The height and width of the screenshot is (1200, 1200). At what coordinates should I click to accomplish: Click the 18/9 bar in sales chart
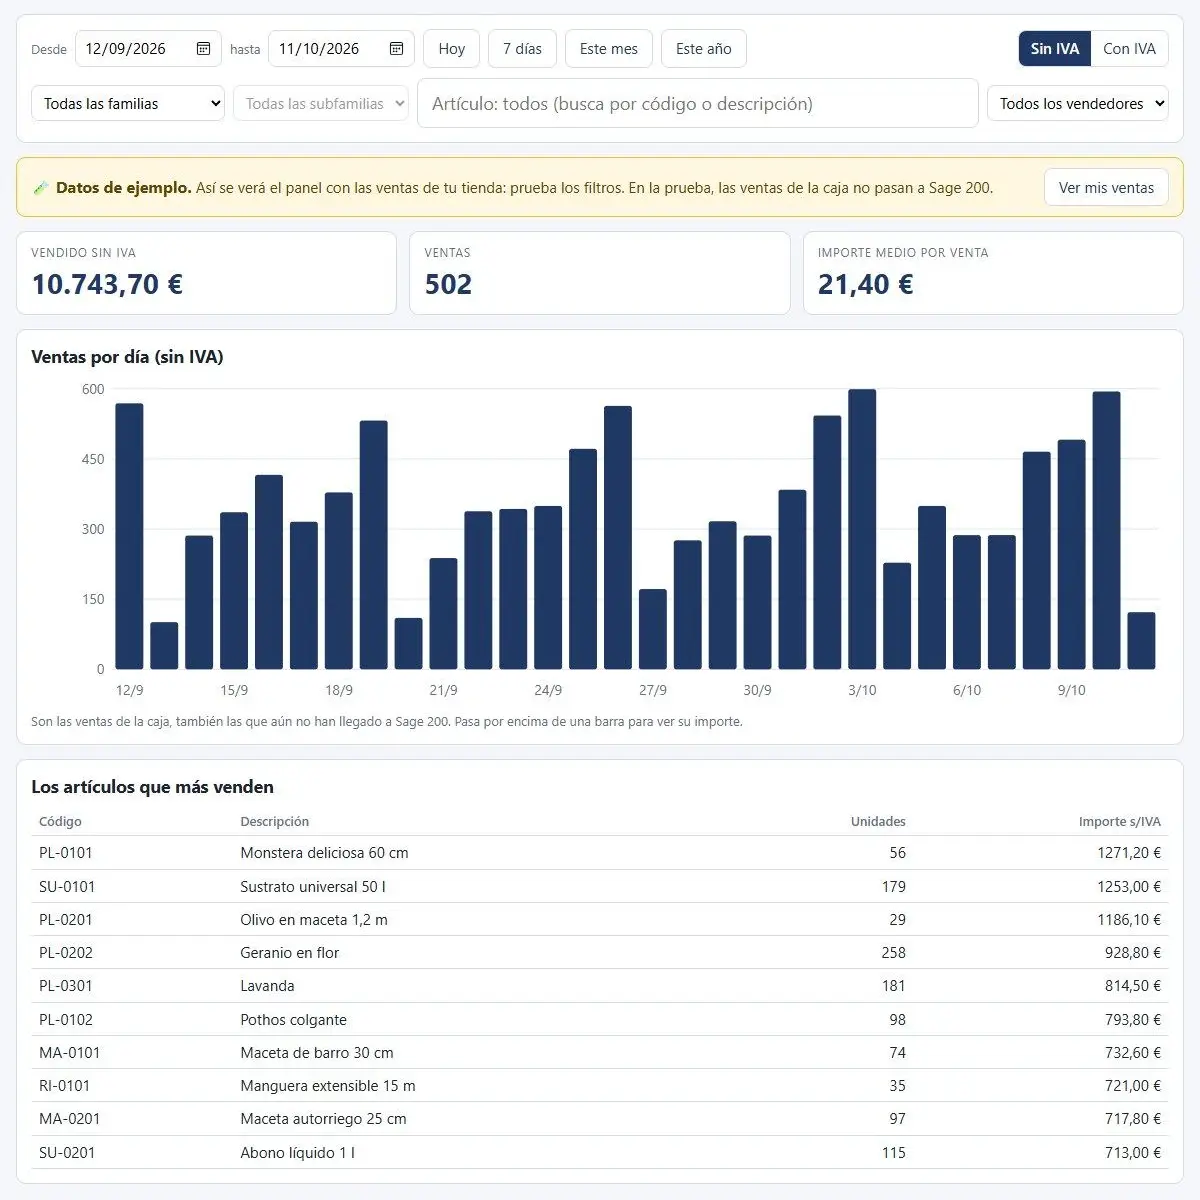339,581
